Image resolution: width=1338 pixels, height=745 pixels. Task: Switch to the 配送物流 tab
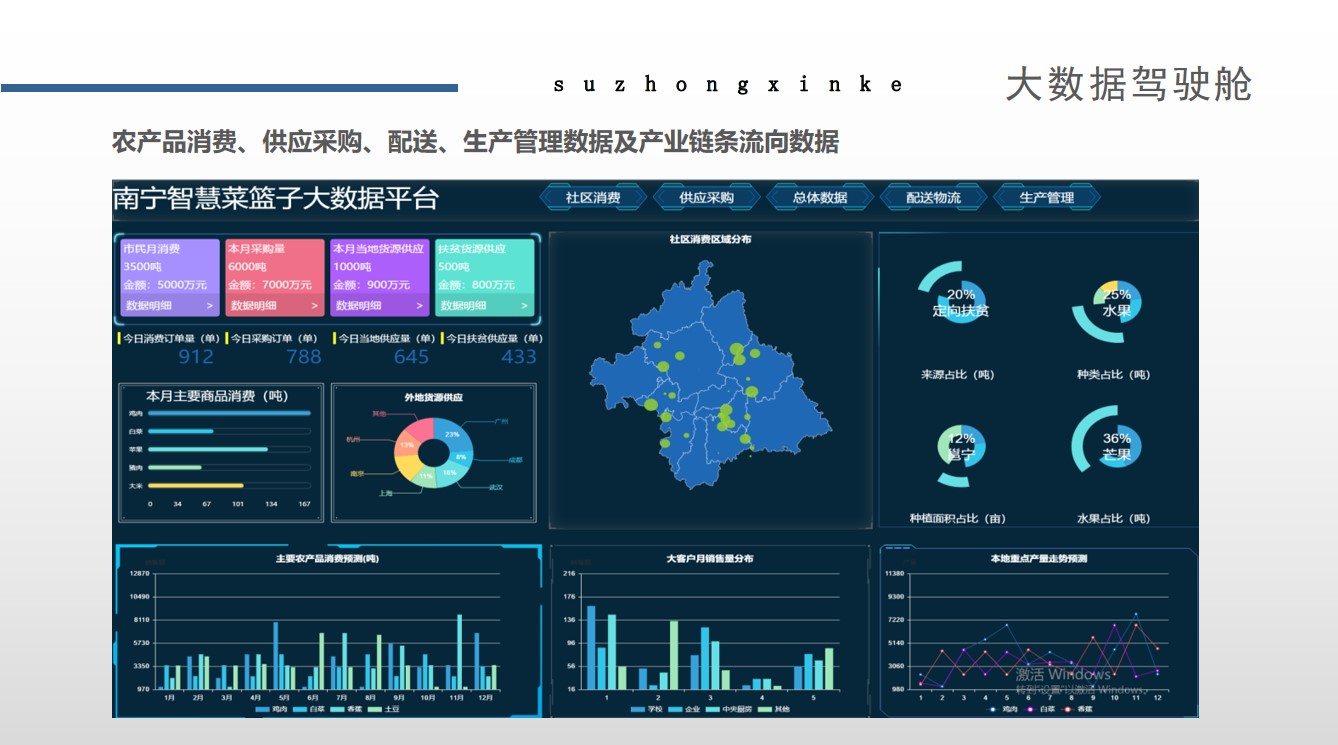point(933,198)
